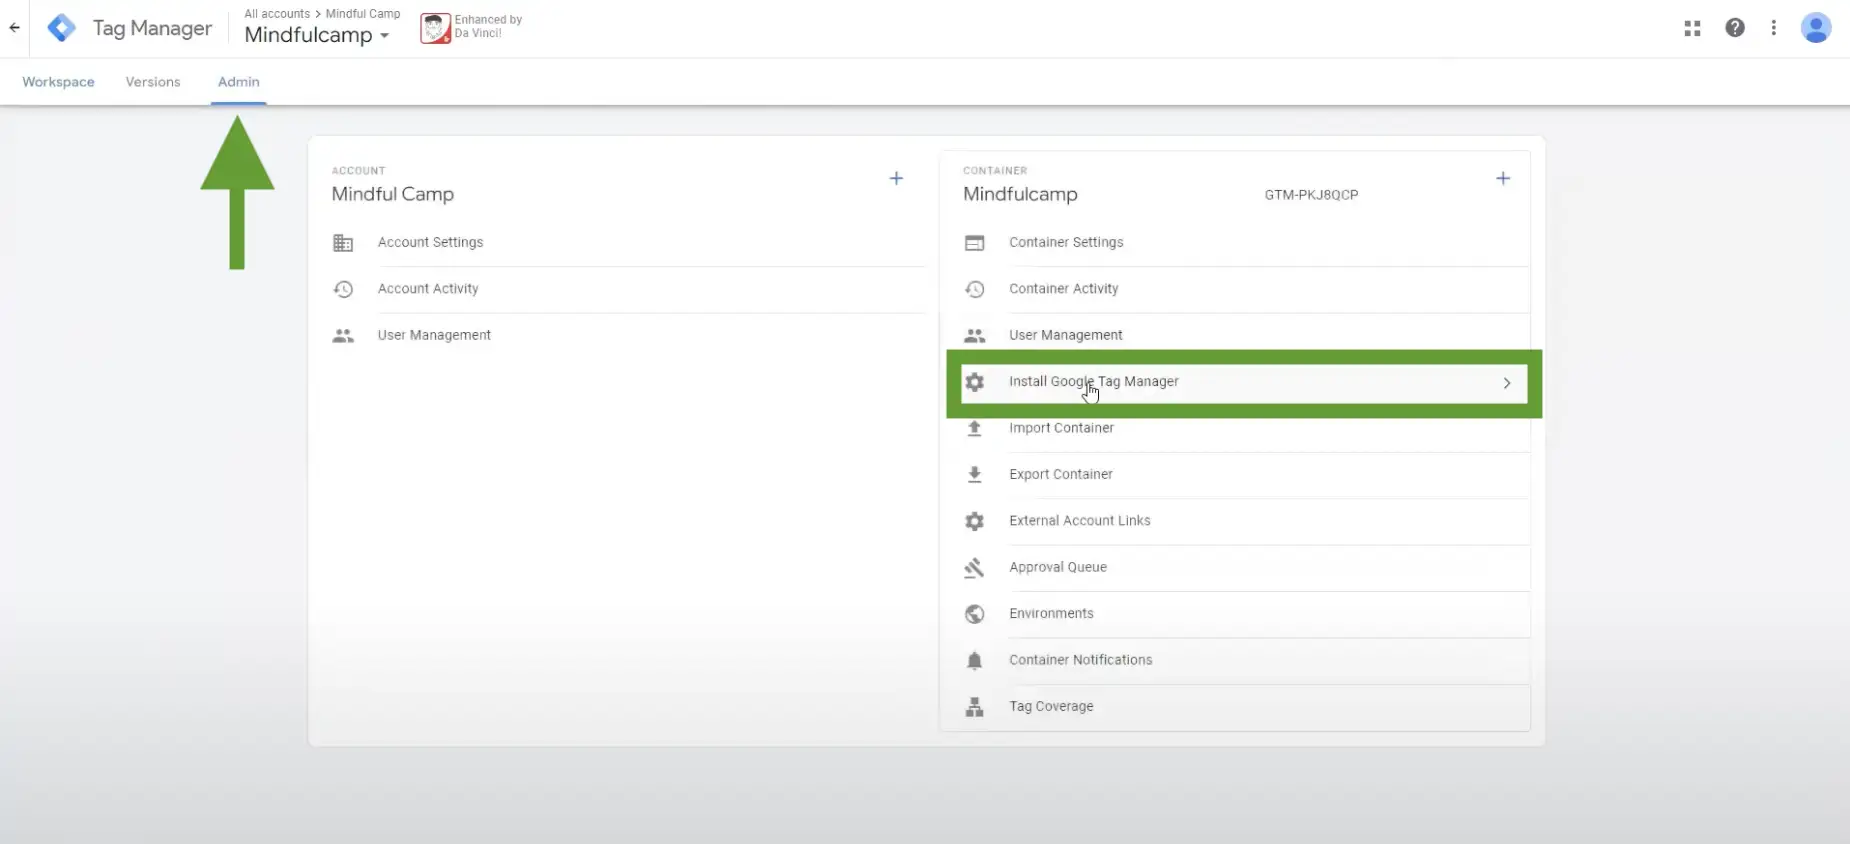Click the back arrow next to Tag Manager
1850x844 pixels.
(x=14, y=28)
